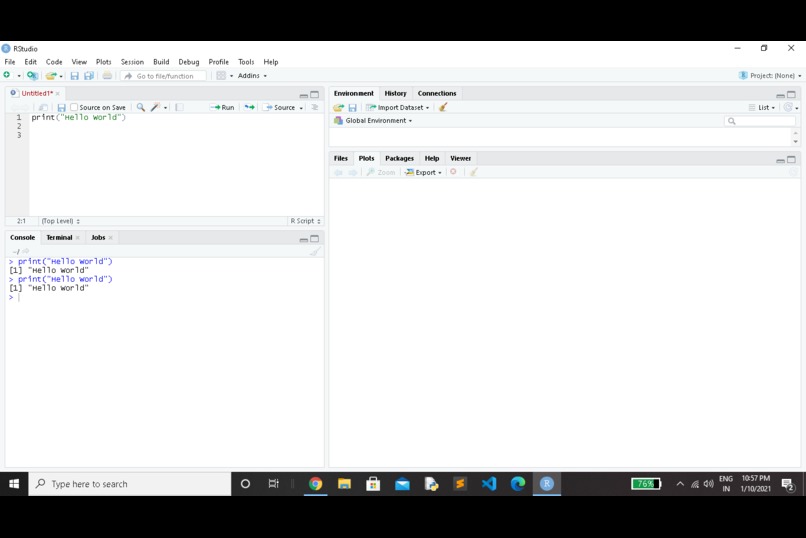
Task: Open the Addins dropdown
Action: point(252,76)
